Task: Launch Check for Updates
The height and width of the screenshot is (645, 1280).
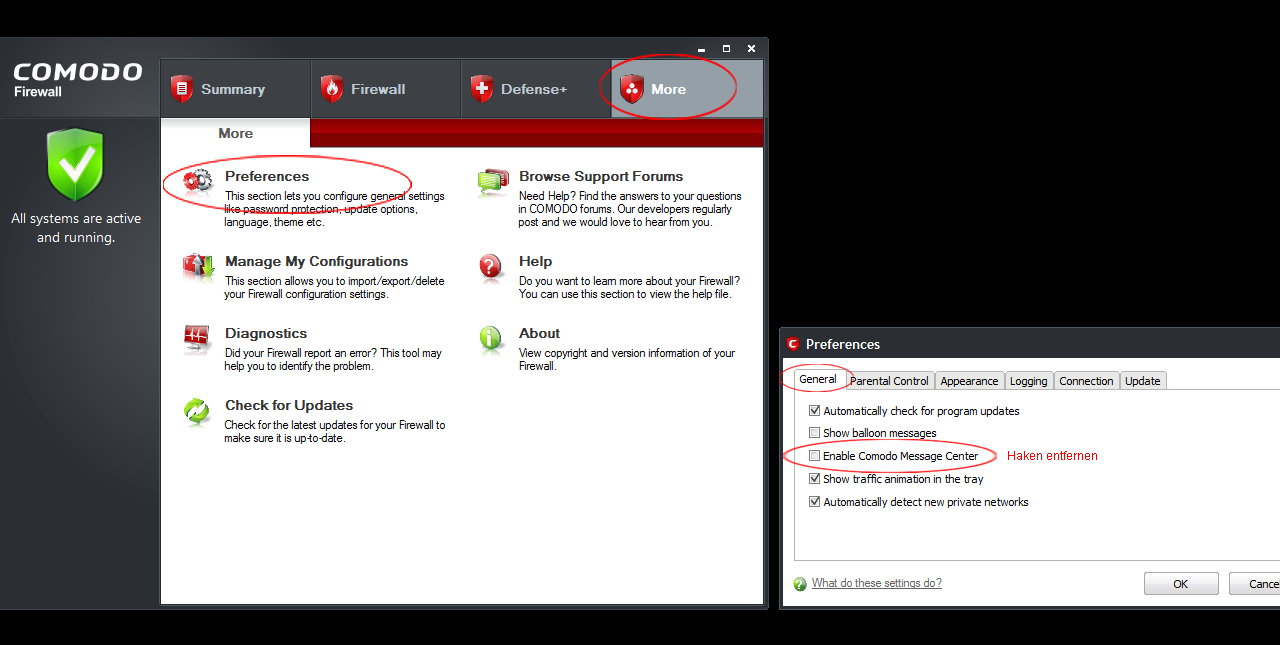Action: pyautogui.click(x=289, y=405)
